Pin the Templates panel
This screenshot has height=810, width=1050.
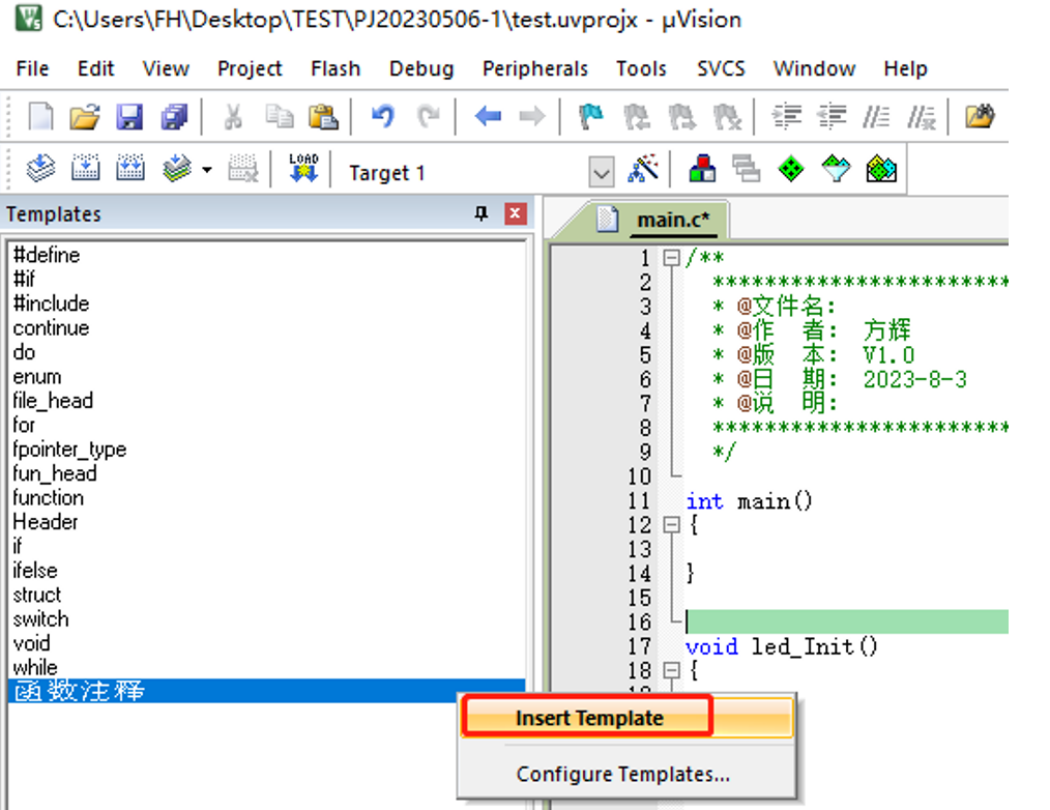click(x=481, y=214)
